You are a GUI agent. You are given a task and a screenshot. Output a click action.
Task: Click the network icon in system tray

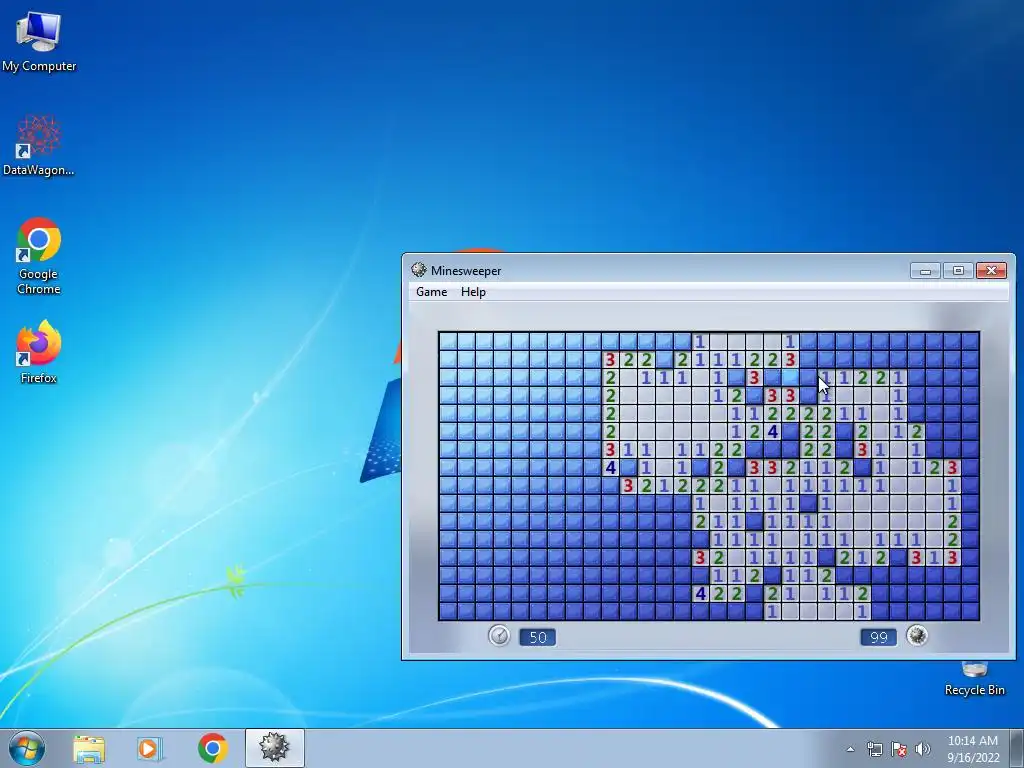(x=874, y=749)
